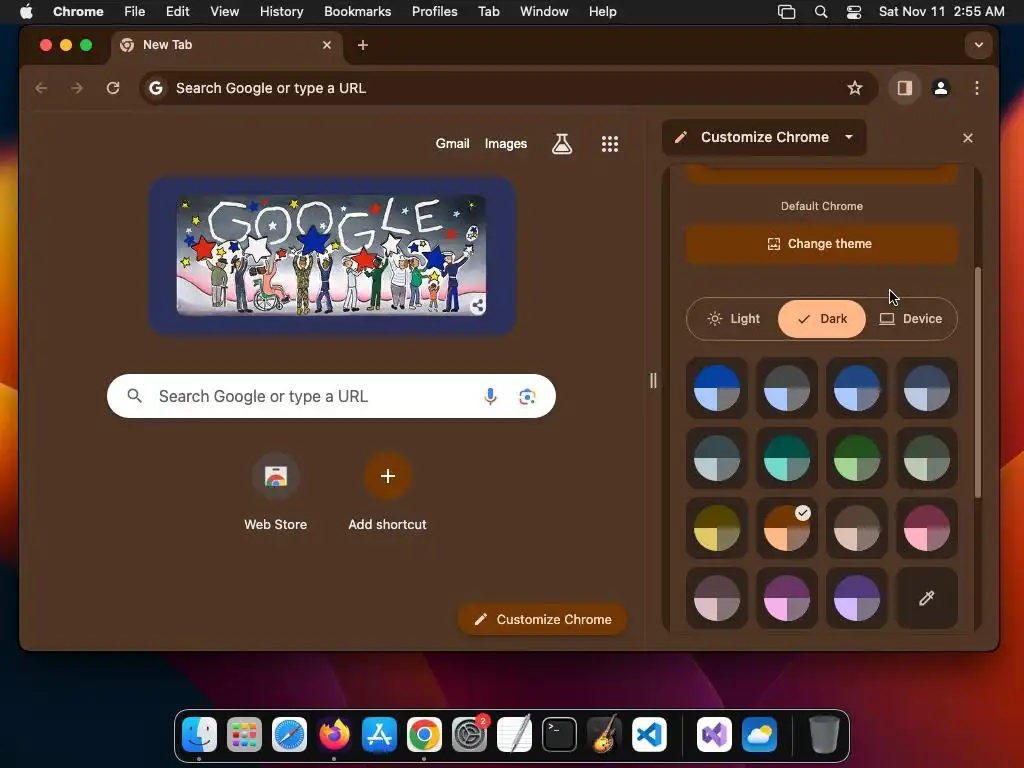Open the Google apps grid

pyautogui.click(x=609, y=144)
